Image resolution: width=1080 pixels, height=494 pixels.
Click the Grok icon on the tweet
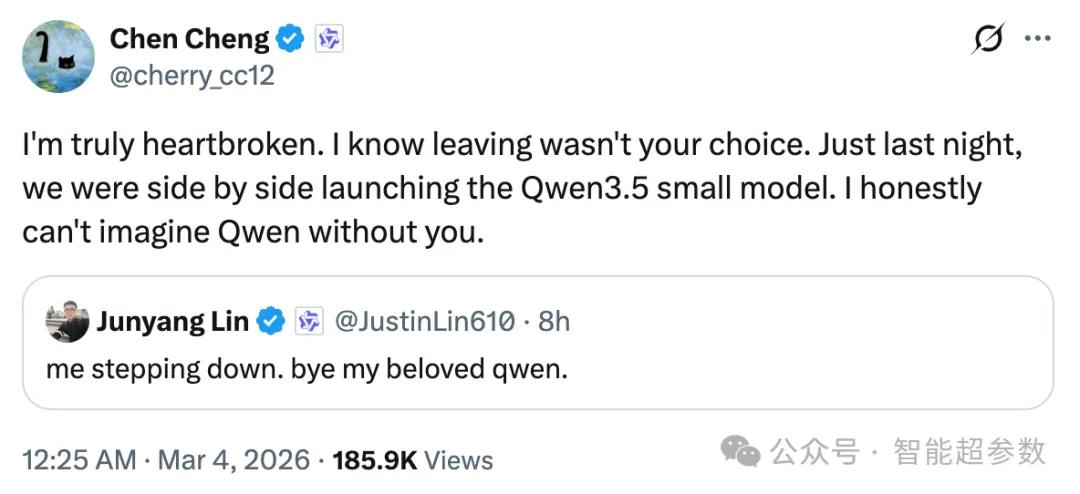(987, 39)
